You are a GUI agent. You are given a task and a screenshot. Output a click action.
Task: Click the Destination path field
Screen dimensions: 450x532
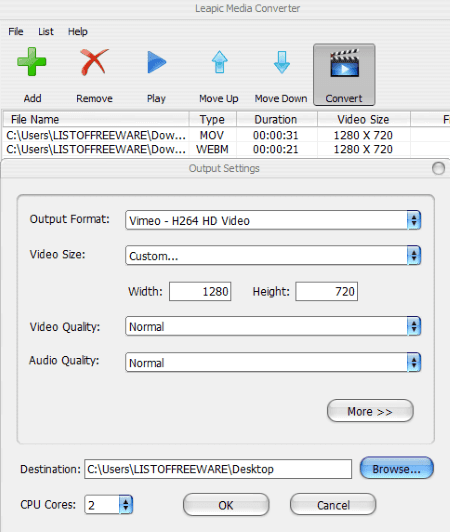[218, 469]
